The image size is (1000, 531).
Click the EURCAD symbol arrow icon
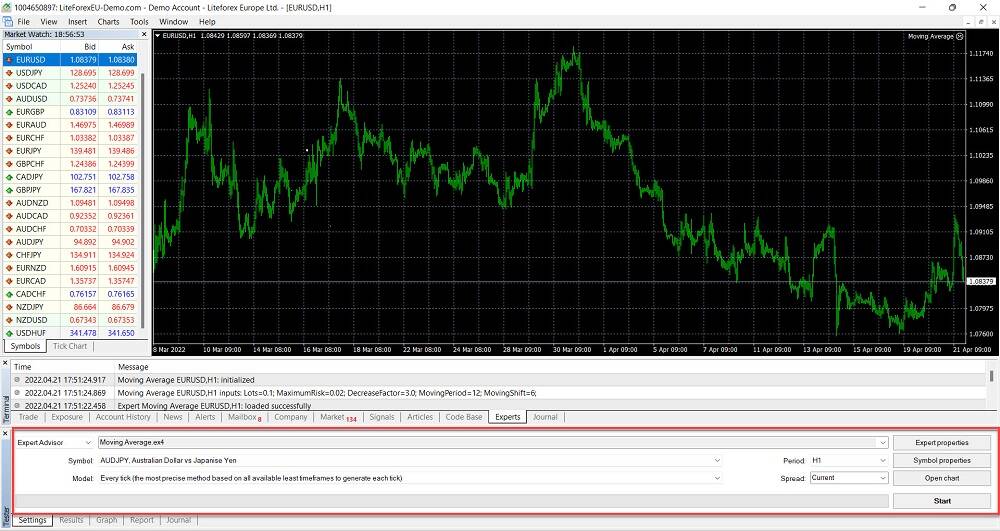click(9, 281)
